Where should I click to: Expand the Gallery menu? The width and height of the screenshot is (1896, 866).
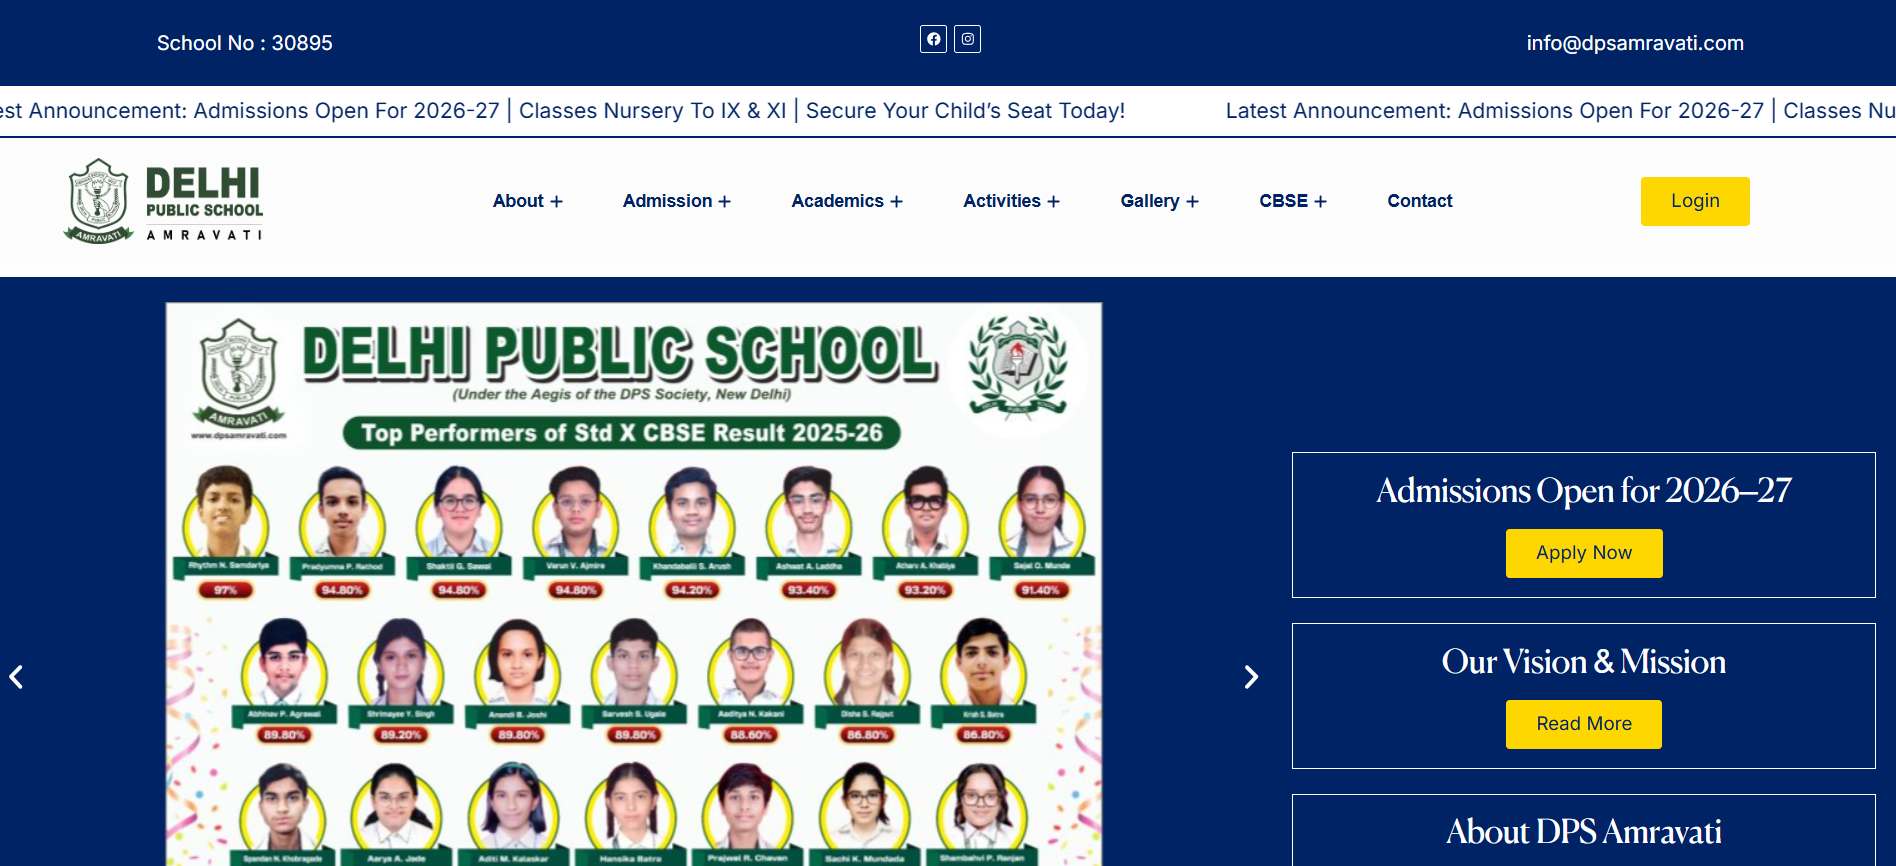click(1159, 201)
